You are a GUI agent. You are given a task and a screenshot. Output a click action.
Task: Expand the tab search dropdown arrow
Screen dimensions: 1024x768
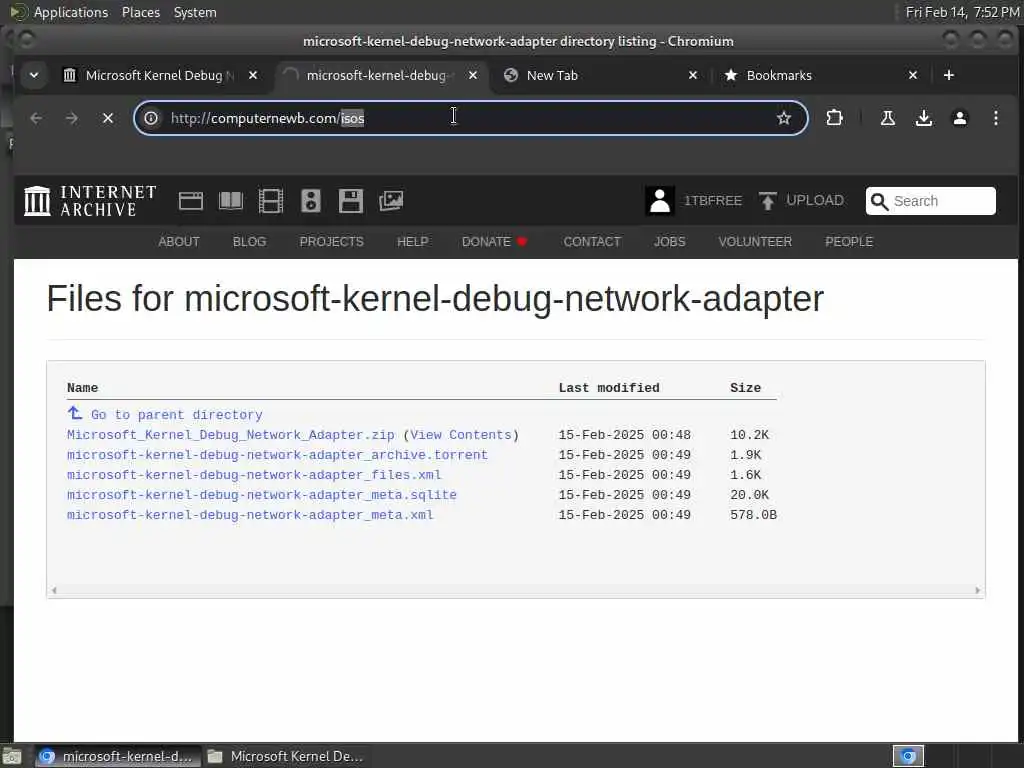point(33,75)
